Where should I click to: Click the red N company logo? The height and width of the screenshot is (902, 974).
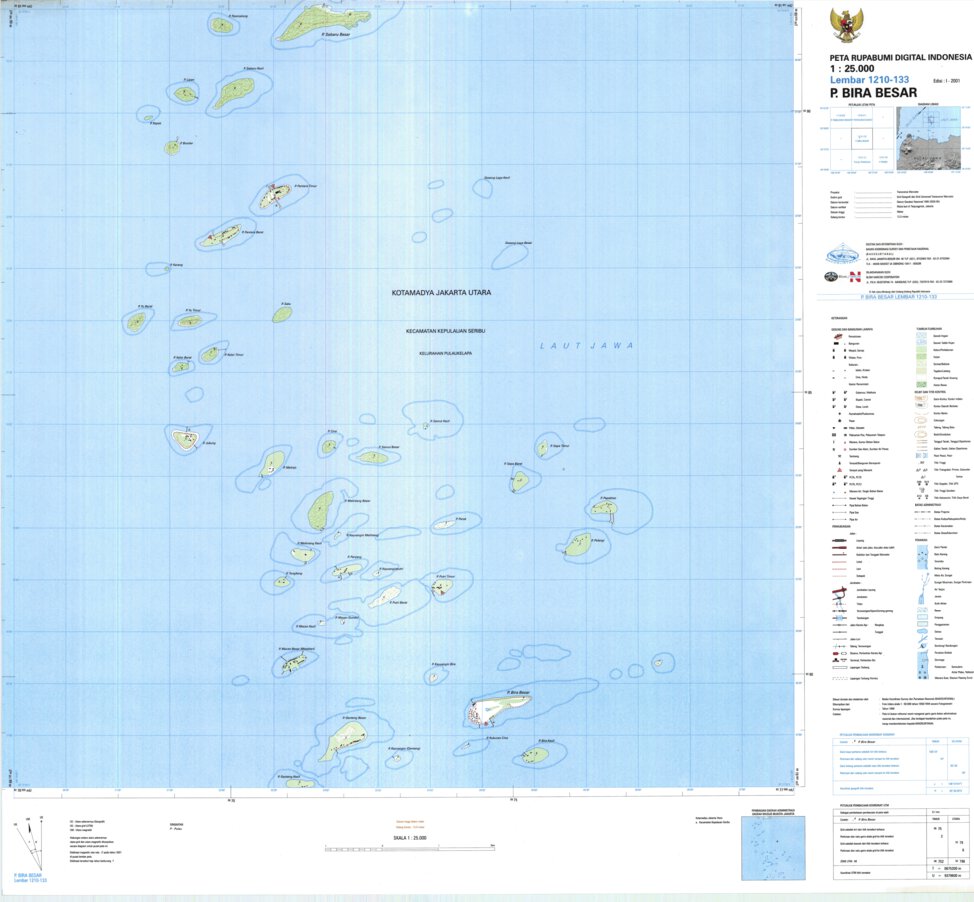(x=854, y=276)
